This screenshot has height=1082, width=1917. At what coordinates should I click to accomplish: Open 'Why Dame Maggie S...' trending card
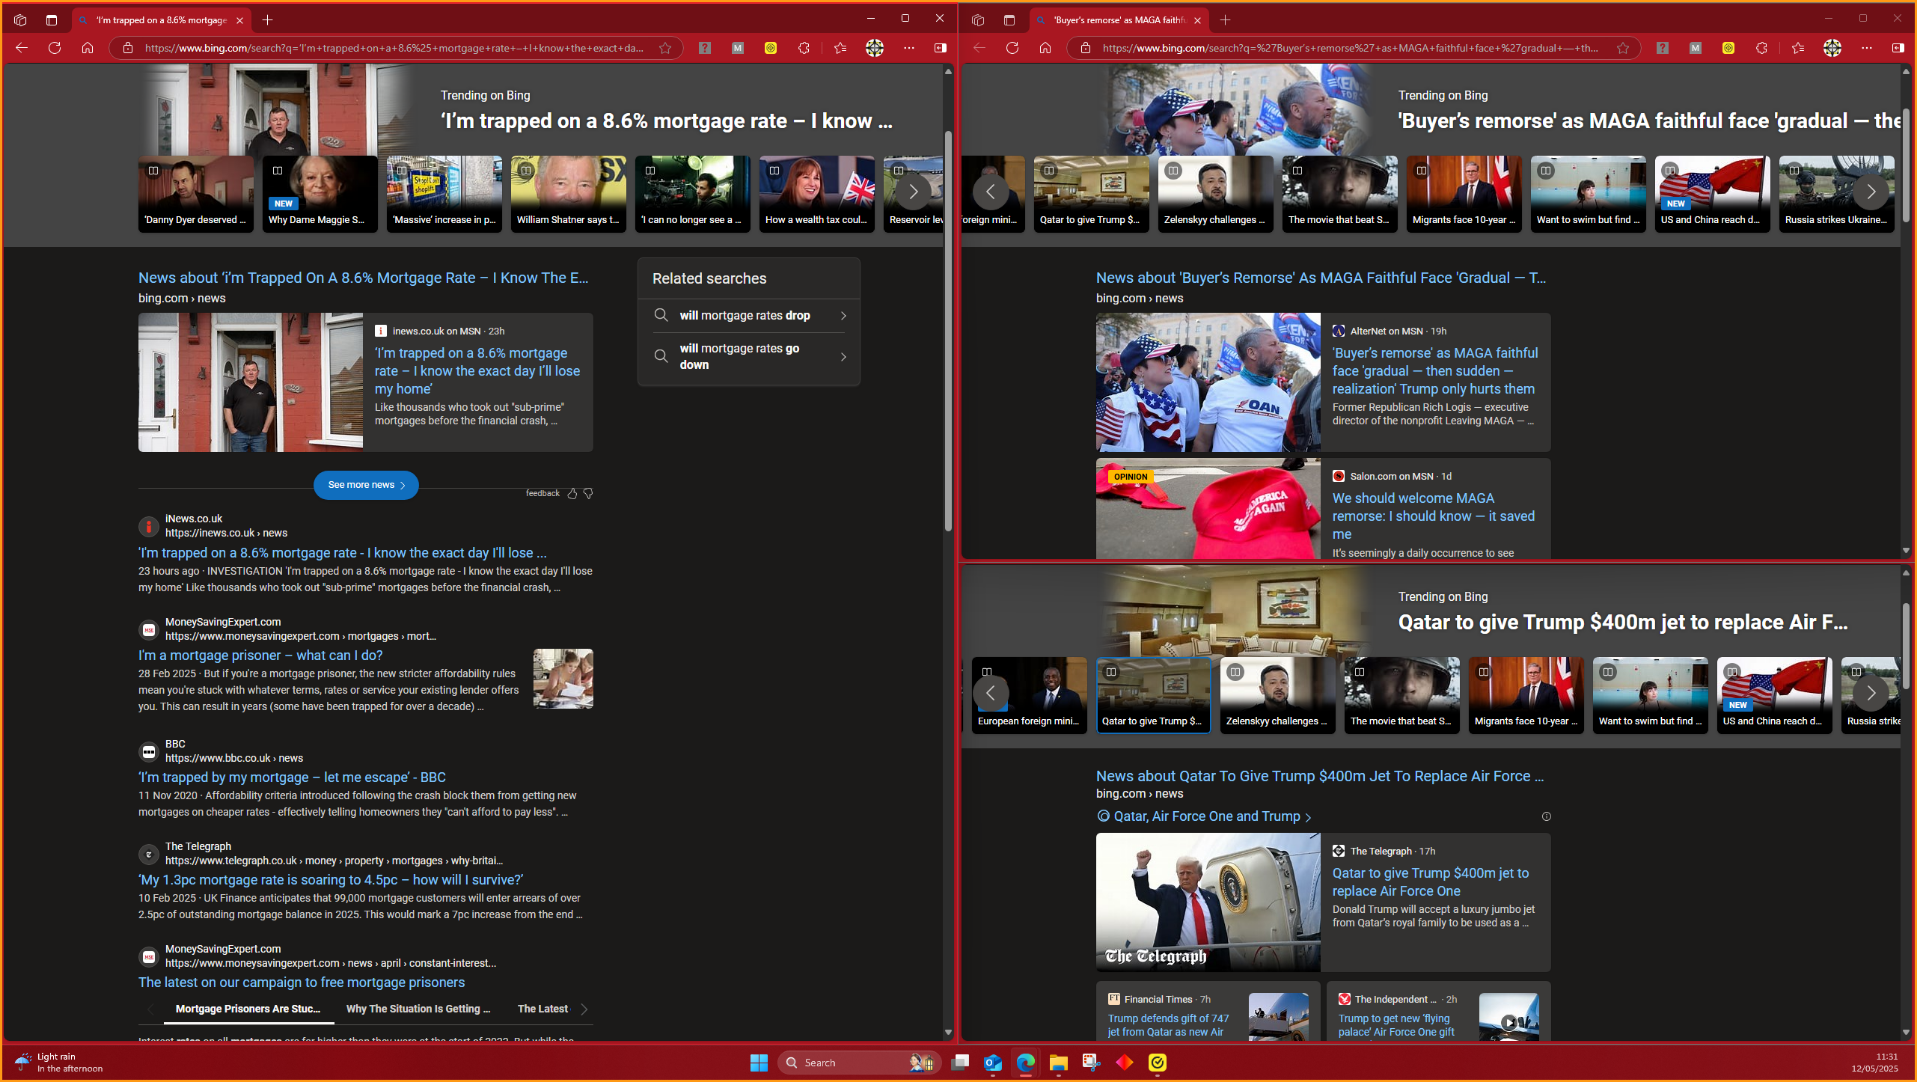click(320, 194)
